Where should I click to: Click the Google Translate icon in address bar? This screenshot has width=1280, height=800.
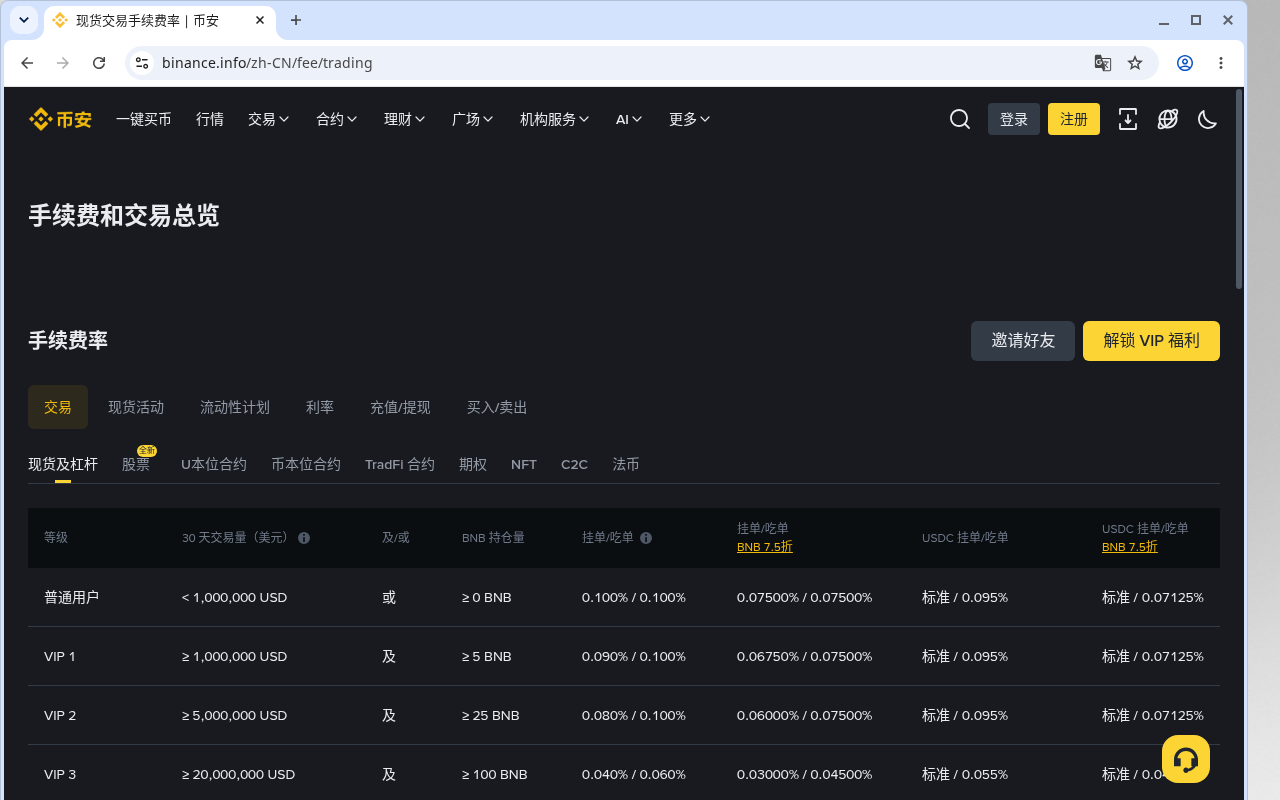pyautogui.click(x=1103, y=63)
